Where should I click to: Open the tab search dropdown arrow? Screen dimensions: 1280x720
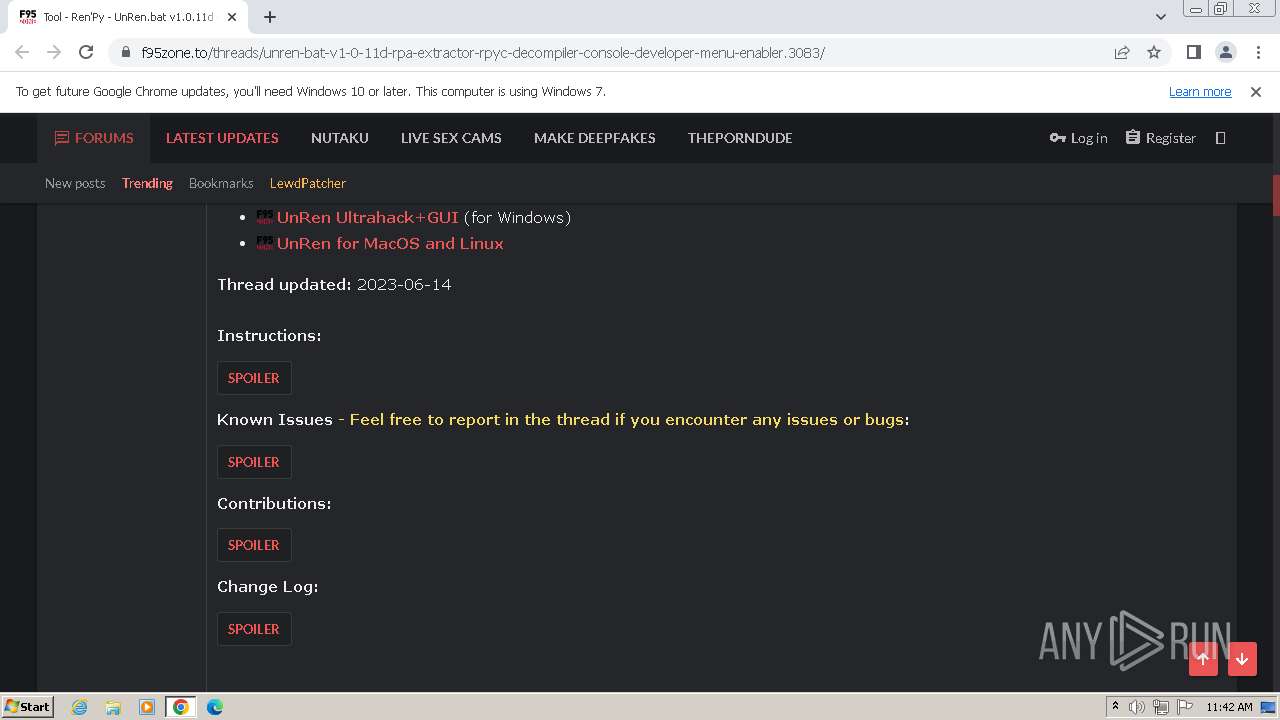[x=1161, y=16]
